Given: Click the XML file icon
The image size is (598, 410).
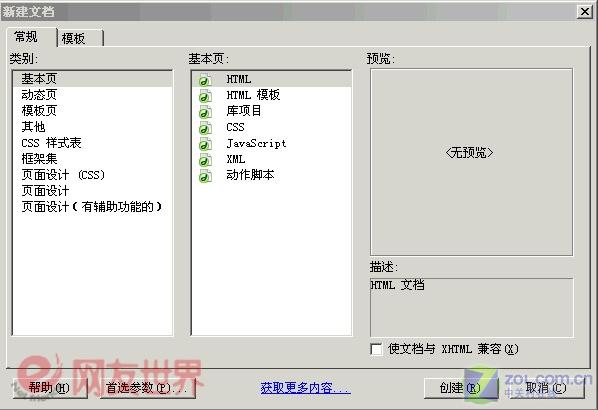Looking at the screenshot, I should [205, 160].
